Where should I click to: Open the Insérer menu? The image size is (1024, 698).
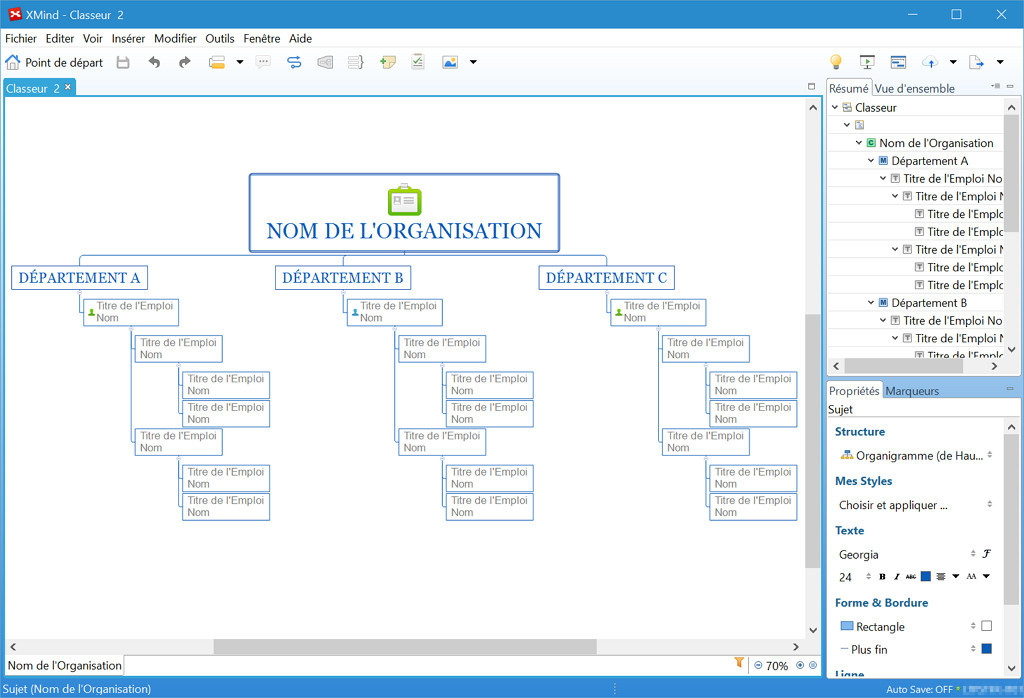[128, 39]
